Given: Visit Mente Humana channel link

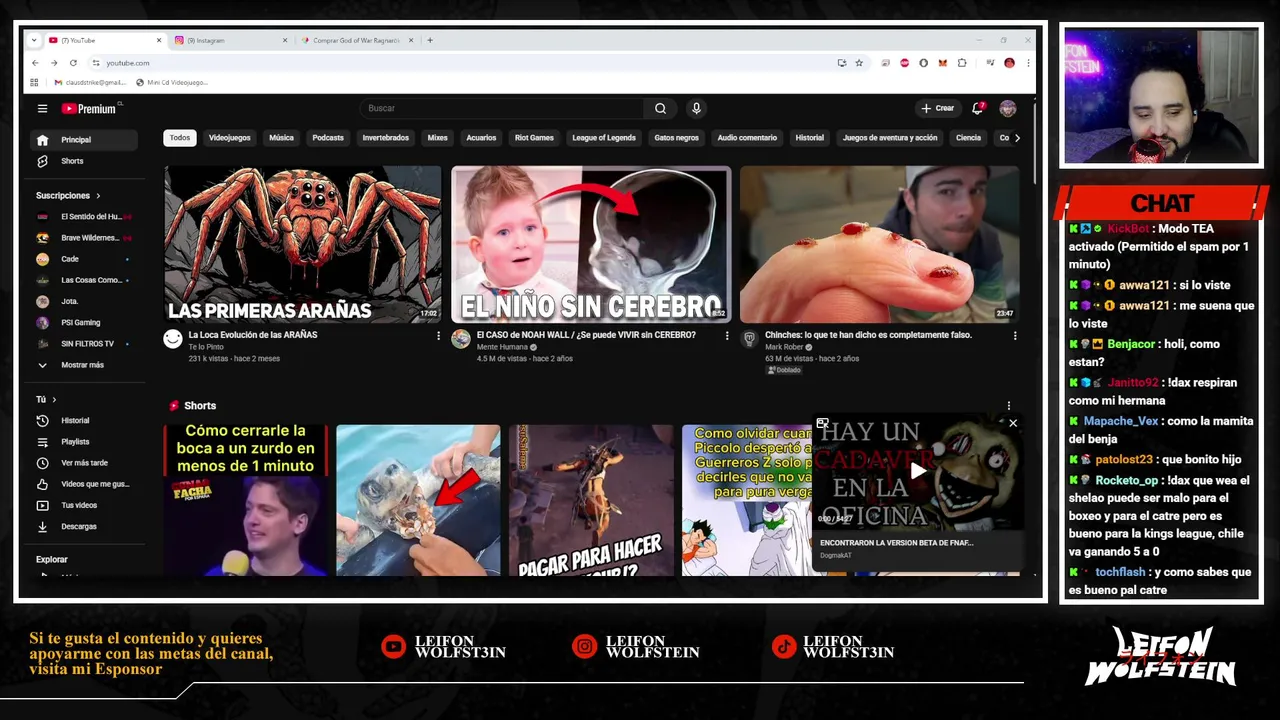Looking at the screenshot, I should click(502, 347).
